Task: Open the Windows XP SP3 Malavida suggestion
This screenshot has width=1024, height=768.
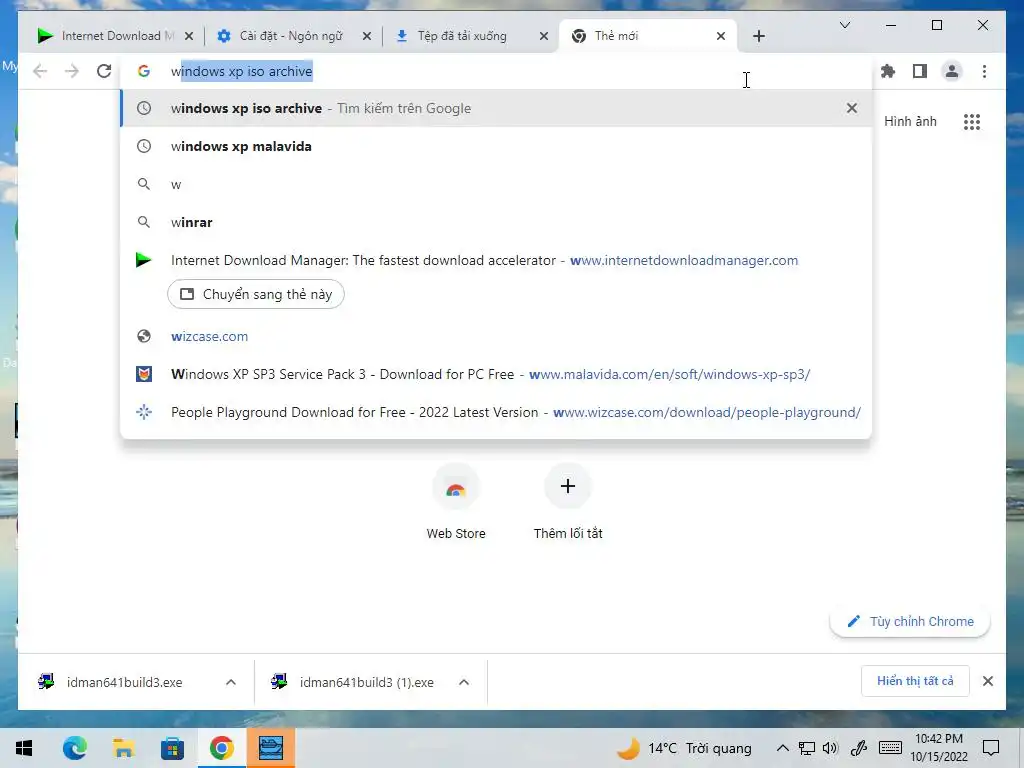Action: tap(496, 374)
